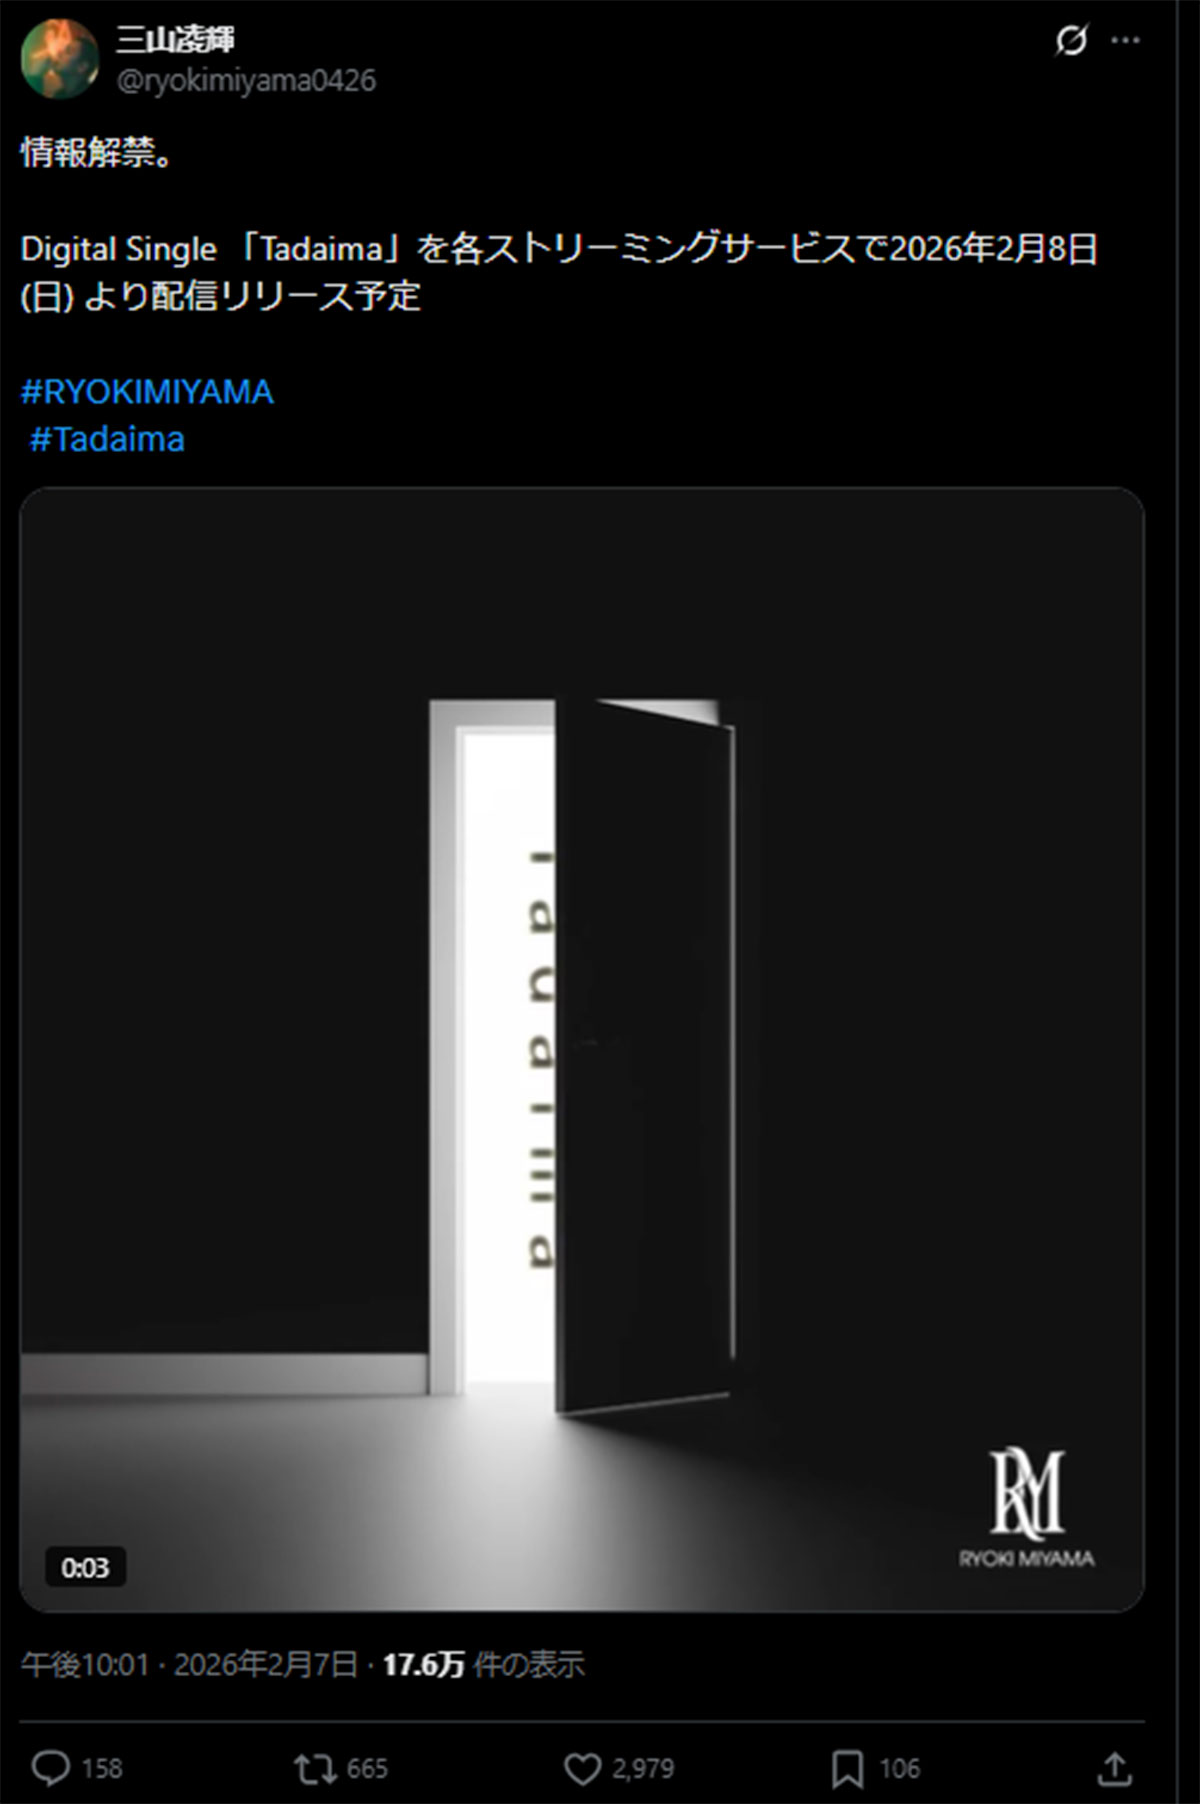Click the repost arrows icon
1200x1804 pixels.
[x=314, y=1768]
